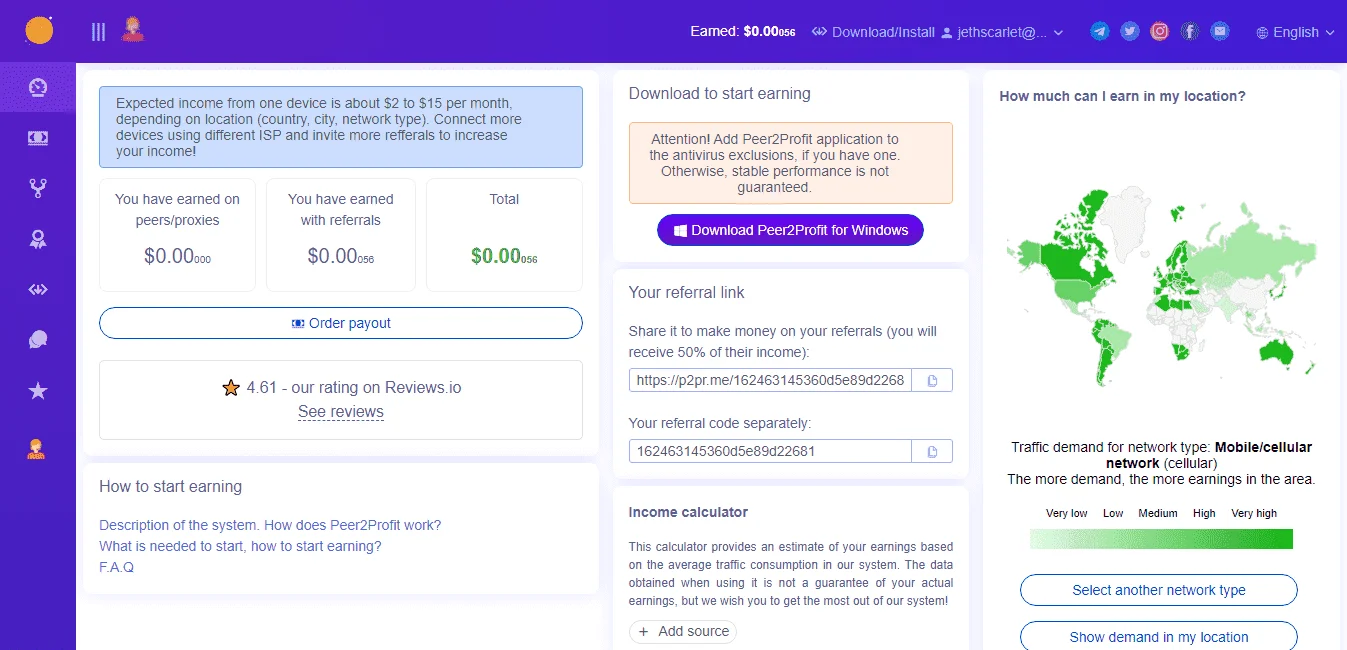
Task: Open the money payouts sidebar icon
Action: pyautogui.click(x=38, y=138)
